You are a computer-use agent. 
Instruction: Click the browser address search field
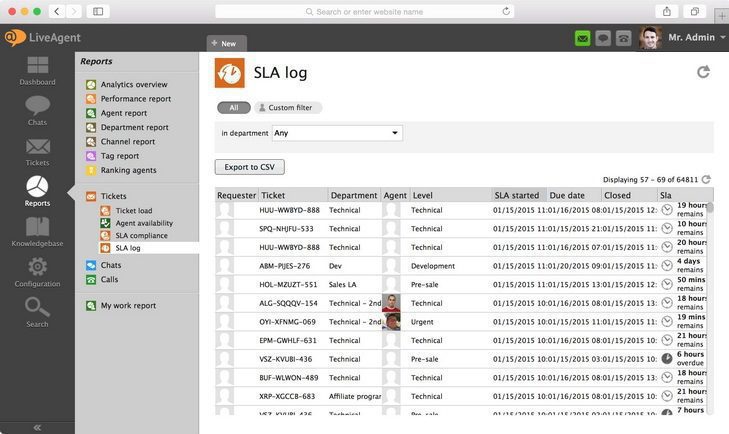tap(364, 11)
